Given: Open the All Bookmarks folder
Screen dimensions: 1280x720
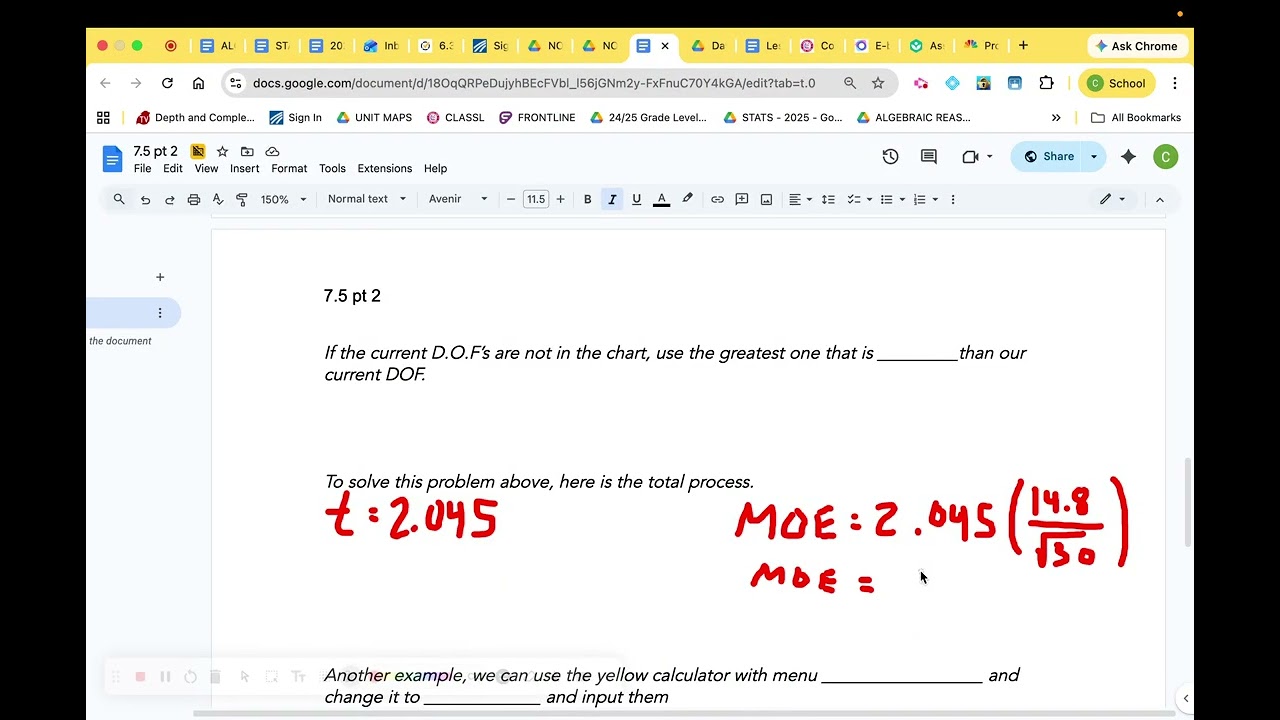Looking at the screenshot, I should pyautogui.click(x=1136, y=117).
